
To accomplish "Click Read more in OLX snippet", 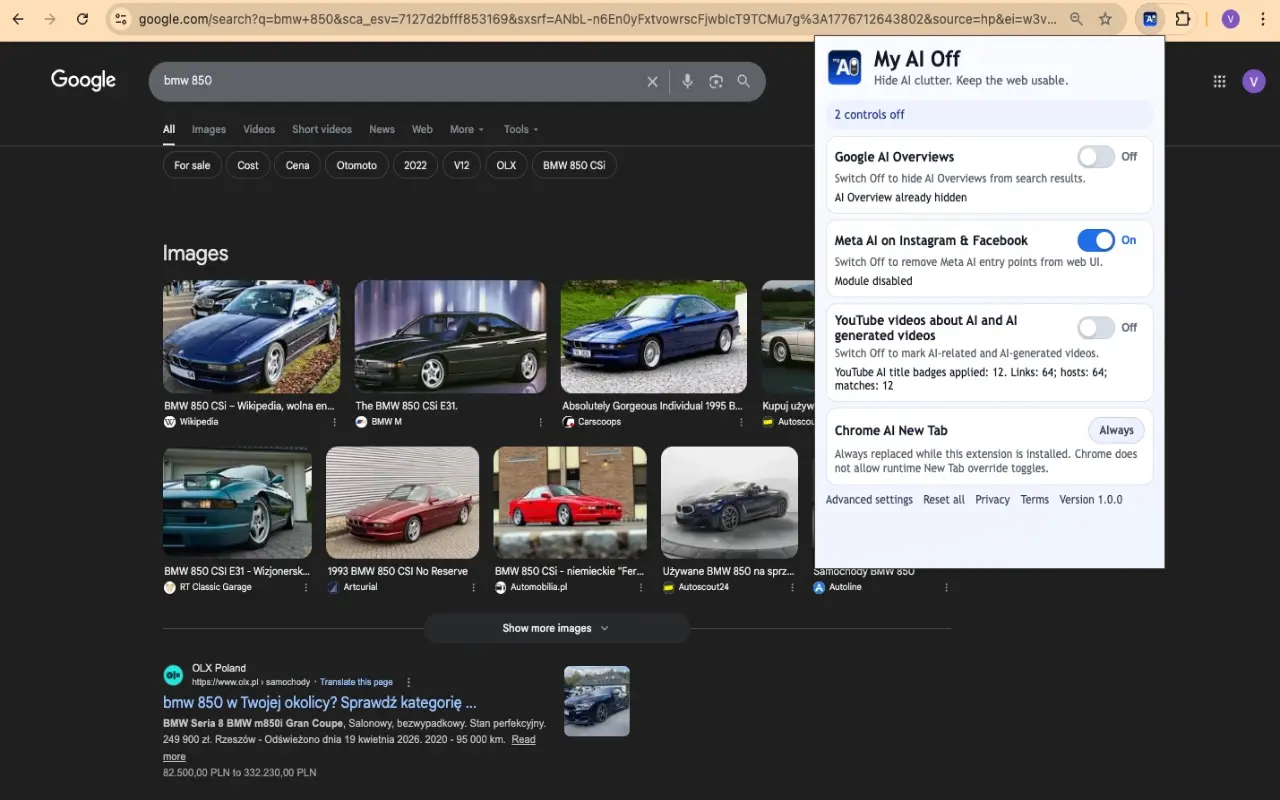I will [x=349, y=748].
